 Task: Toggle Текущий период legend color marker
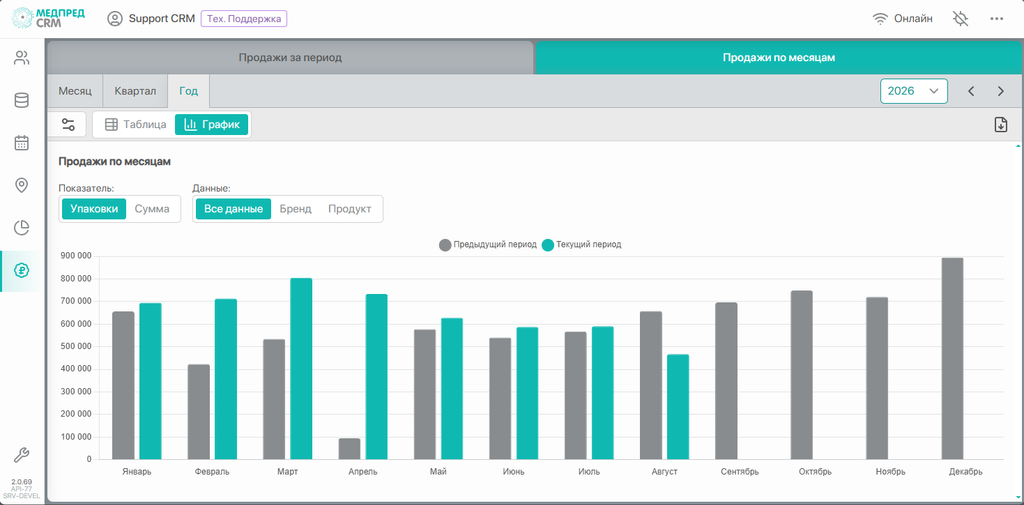click(x=548, y=245)
